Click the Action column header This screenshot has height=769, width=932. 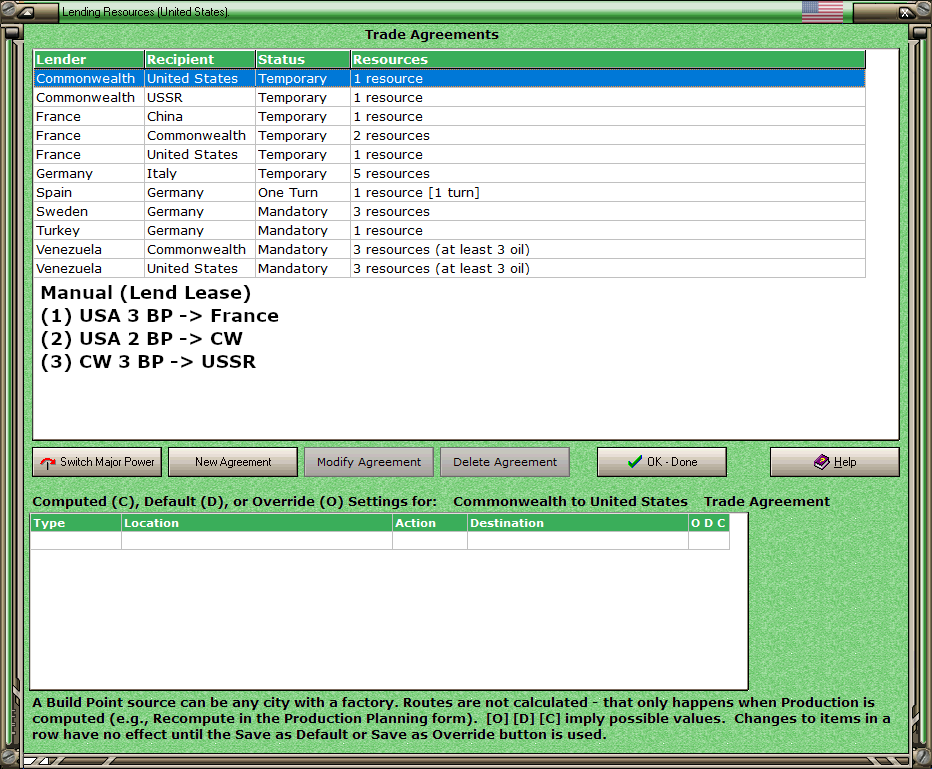click(x=430, y=523)
